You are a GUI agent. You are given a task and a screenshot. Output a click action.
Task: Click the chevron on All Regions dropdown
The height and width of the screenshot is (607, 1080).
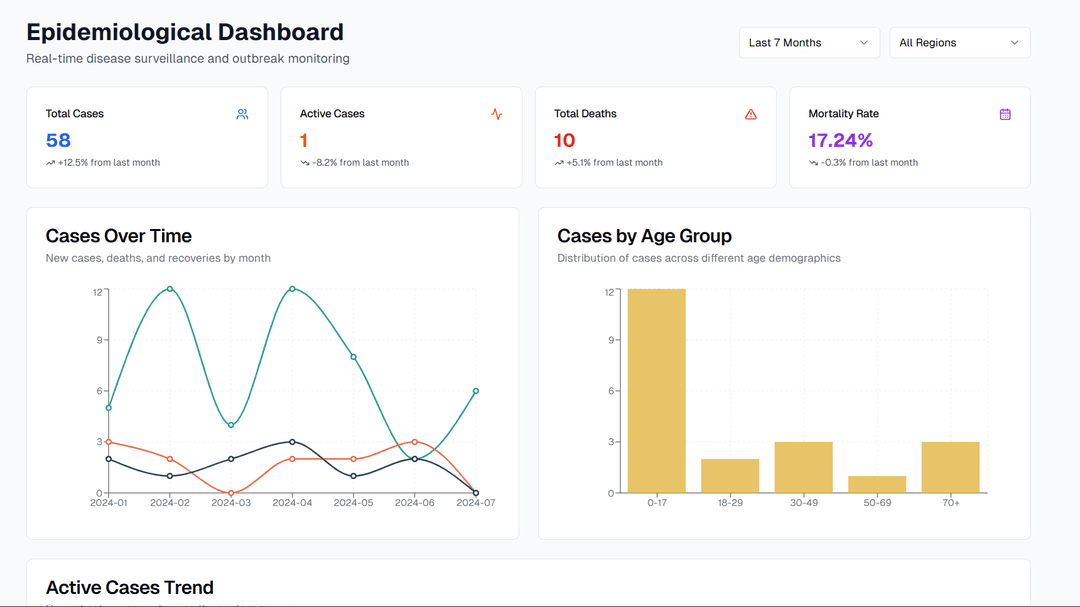(x=1014, y=43)
